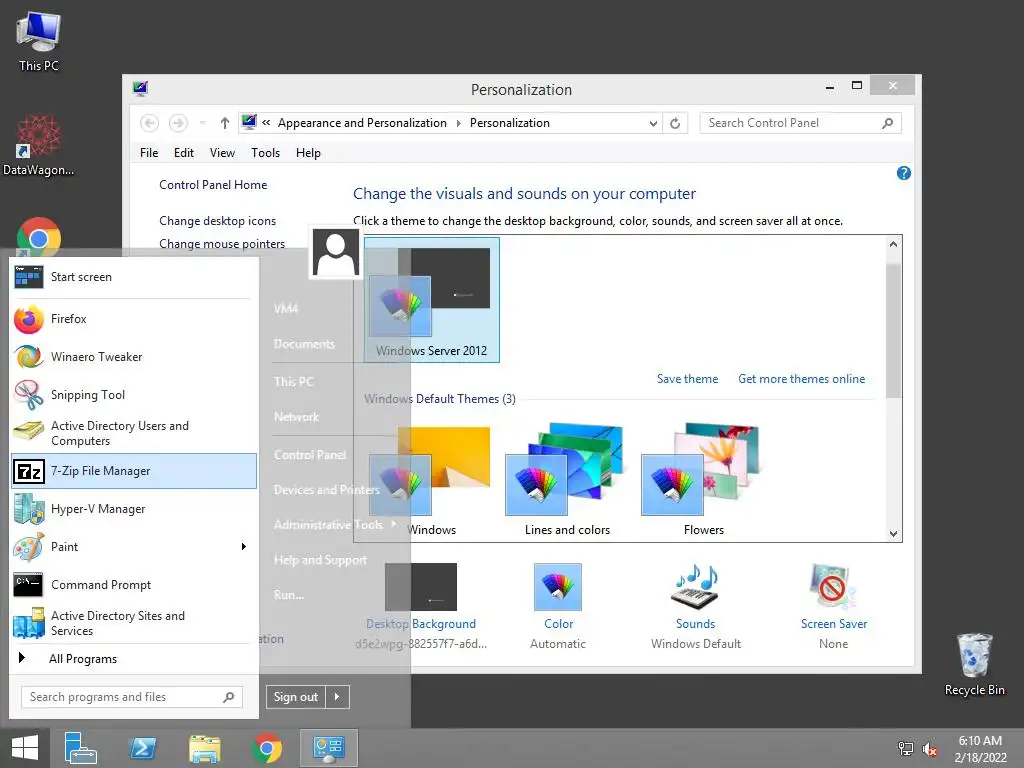Open the Sign out options arrow

pos(337,697)
